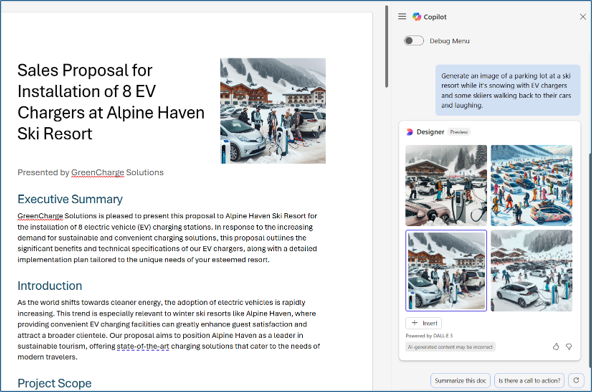Select the top-right colorful parking lot image

[x=532, y=185]
